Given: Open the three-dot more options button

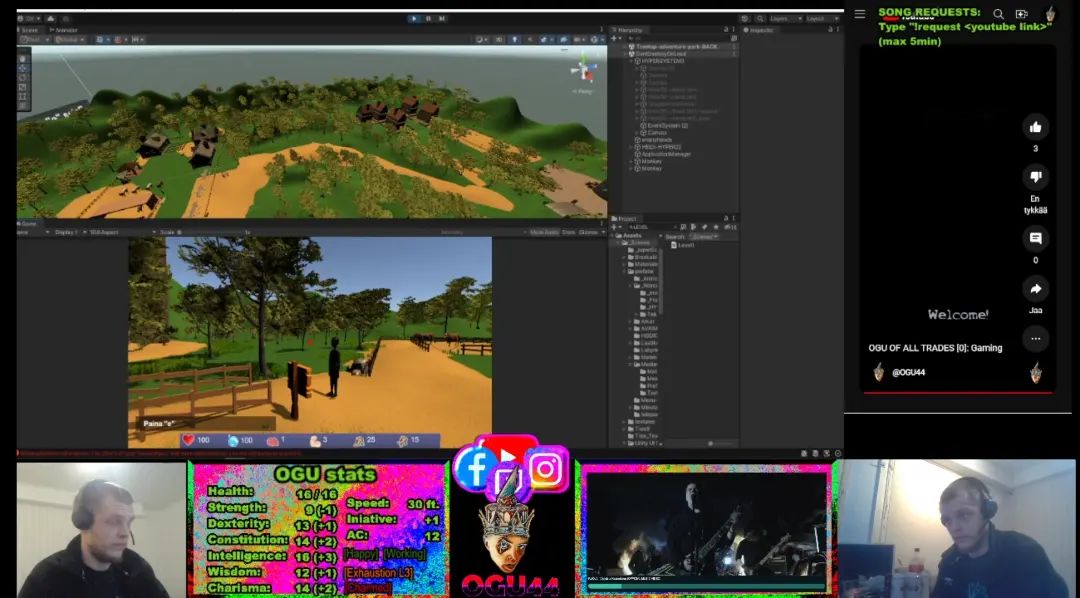Looking at the screenshot, I should click(x=1035, y=339).
